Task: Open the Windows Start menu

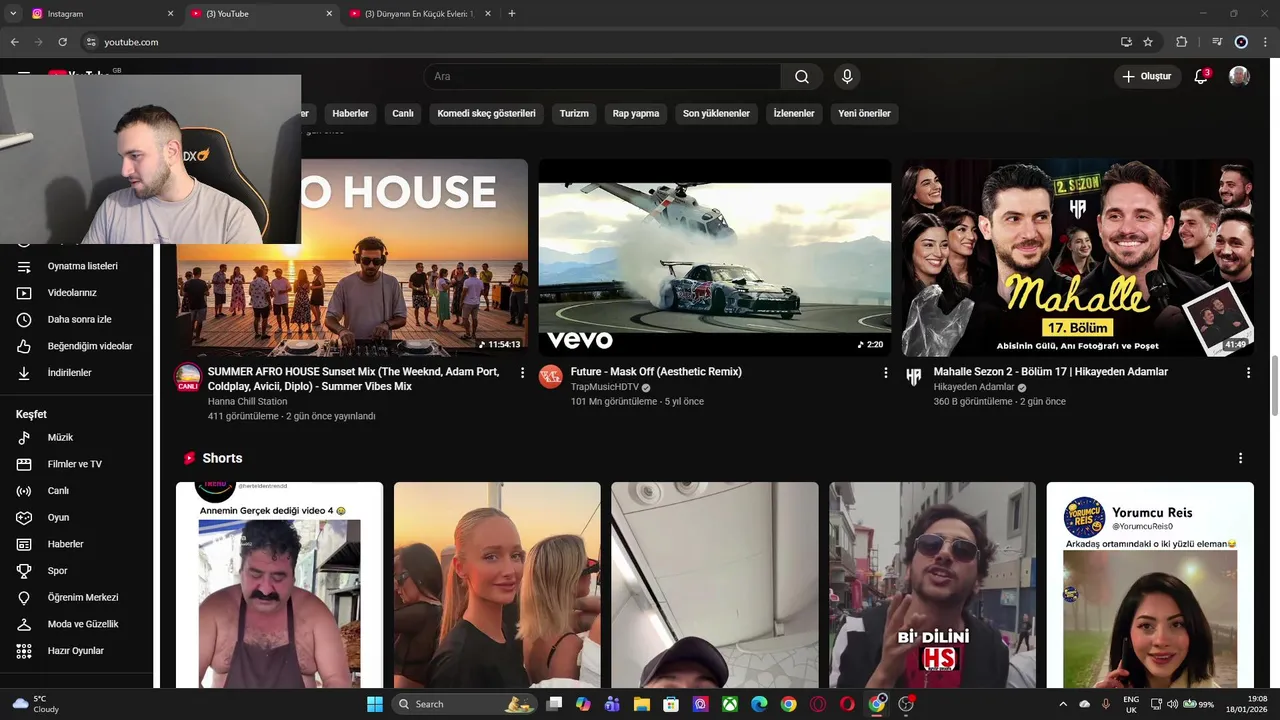Action: pyautogui.click(x=375, y=704)
